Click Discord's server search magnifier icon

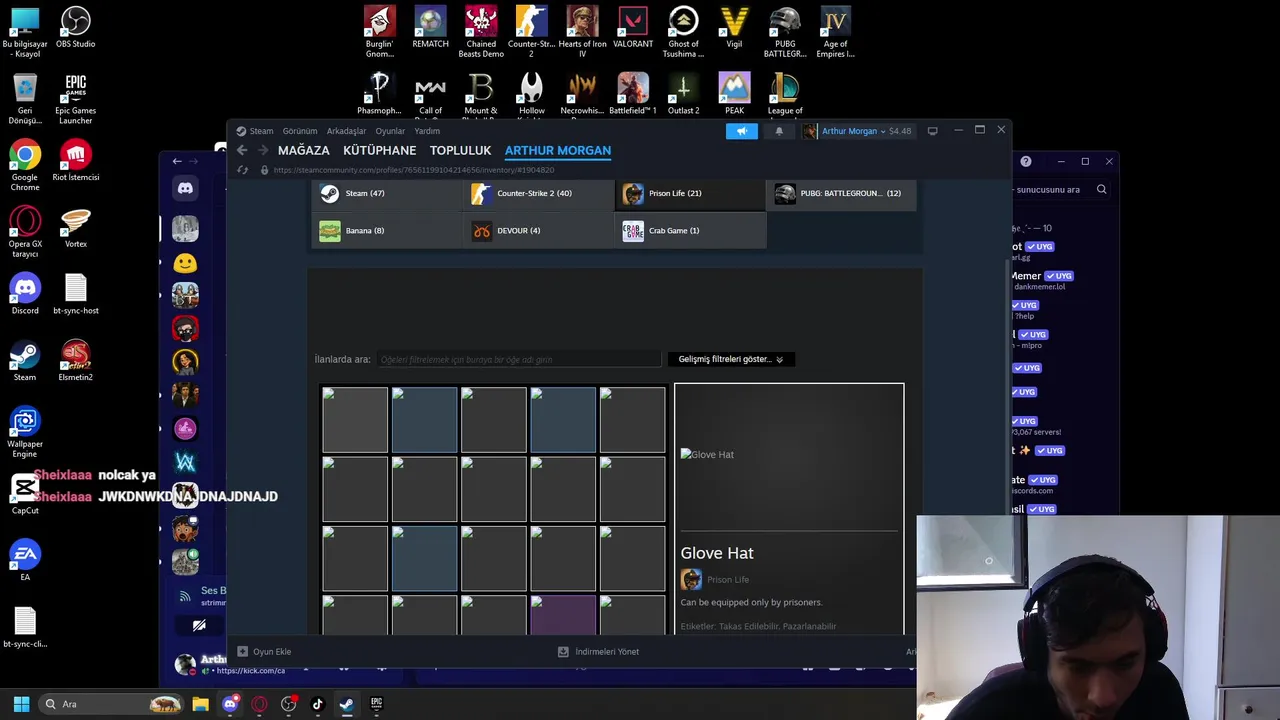point(1101,189)
